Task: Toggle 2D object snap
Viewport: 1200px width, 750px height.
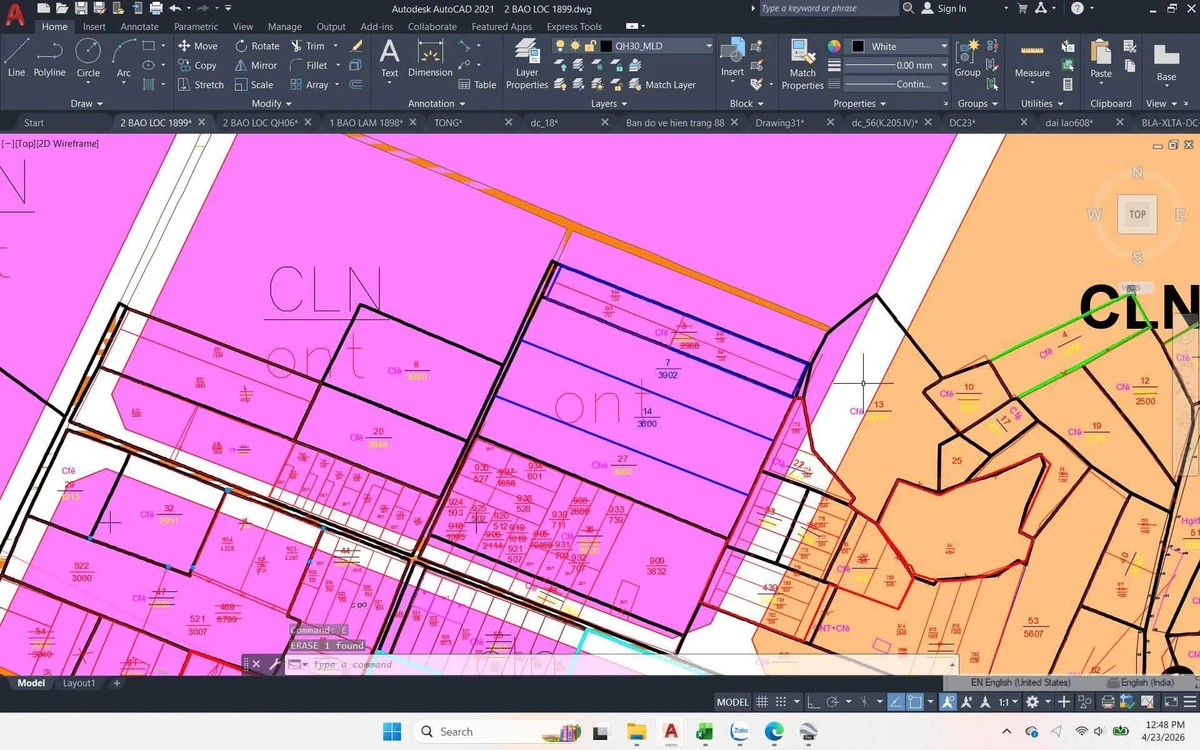Action: tap(915, 702)
